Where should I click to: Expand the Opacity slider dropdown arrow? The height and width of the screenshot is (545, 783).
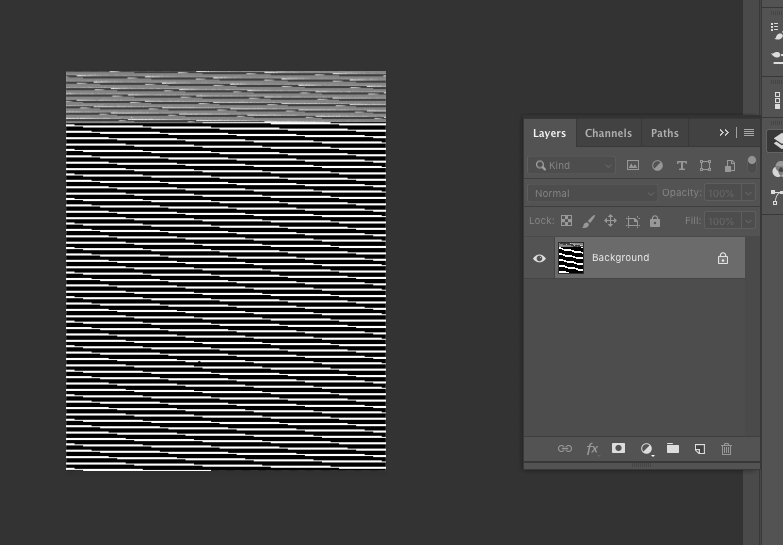(748, 193)
